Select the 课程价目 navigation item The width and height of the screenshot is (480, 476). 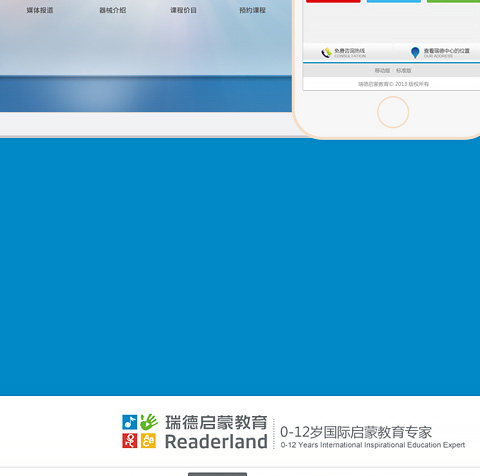click(x=183, y=10)
